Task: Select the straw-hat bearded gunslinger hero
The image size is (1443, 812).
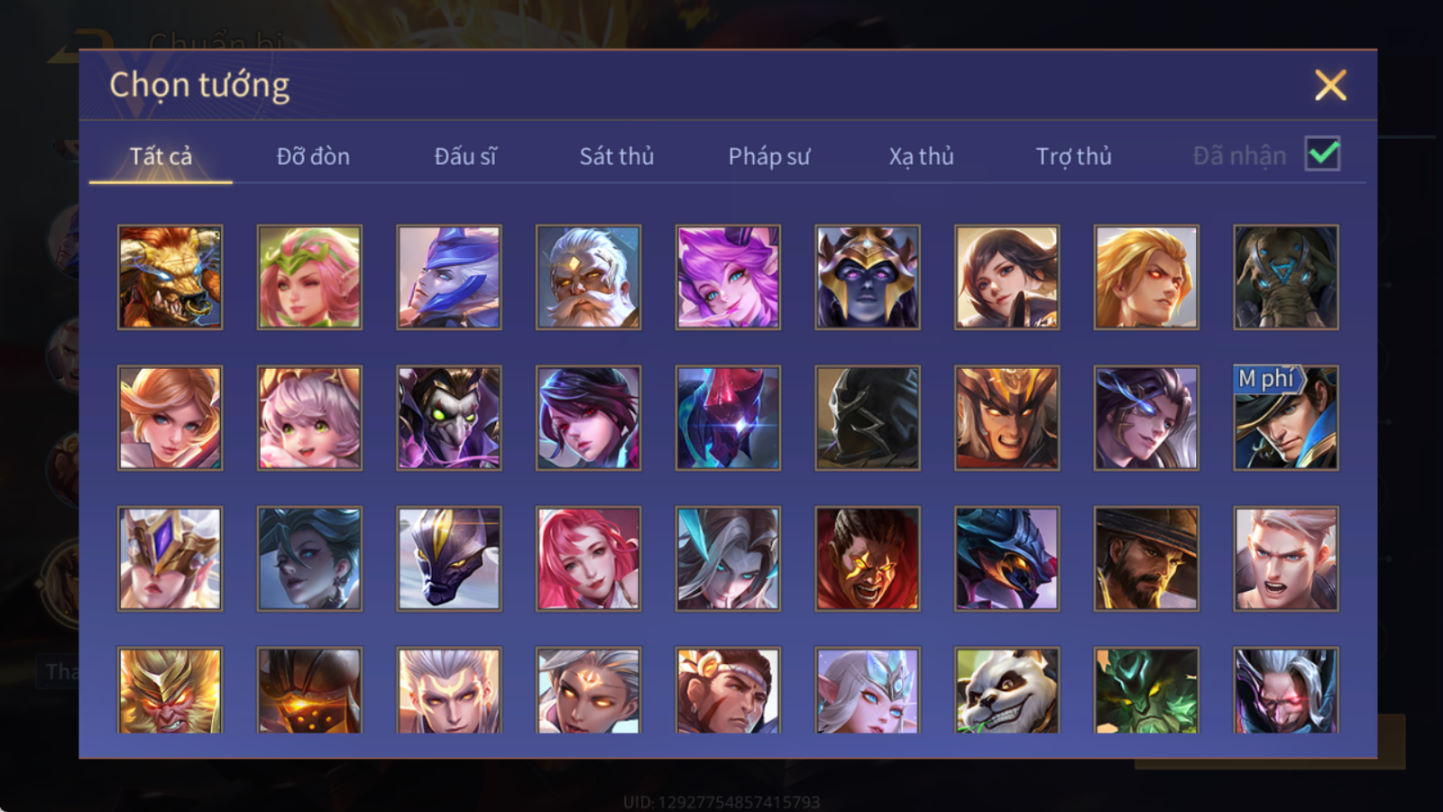Action: point(1146,558)
